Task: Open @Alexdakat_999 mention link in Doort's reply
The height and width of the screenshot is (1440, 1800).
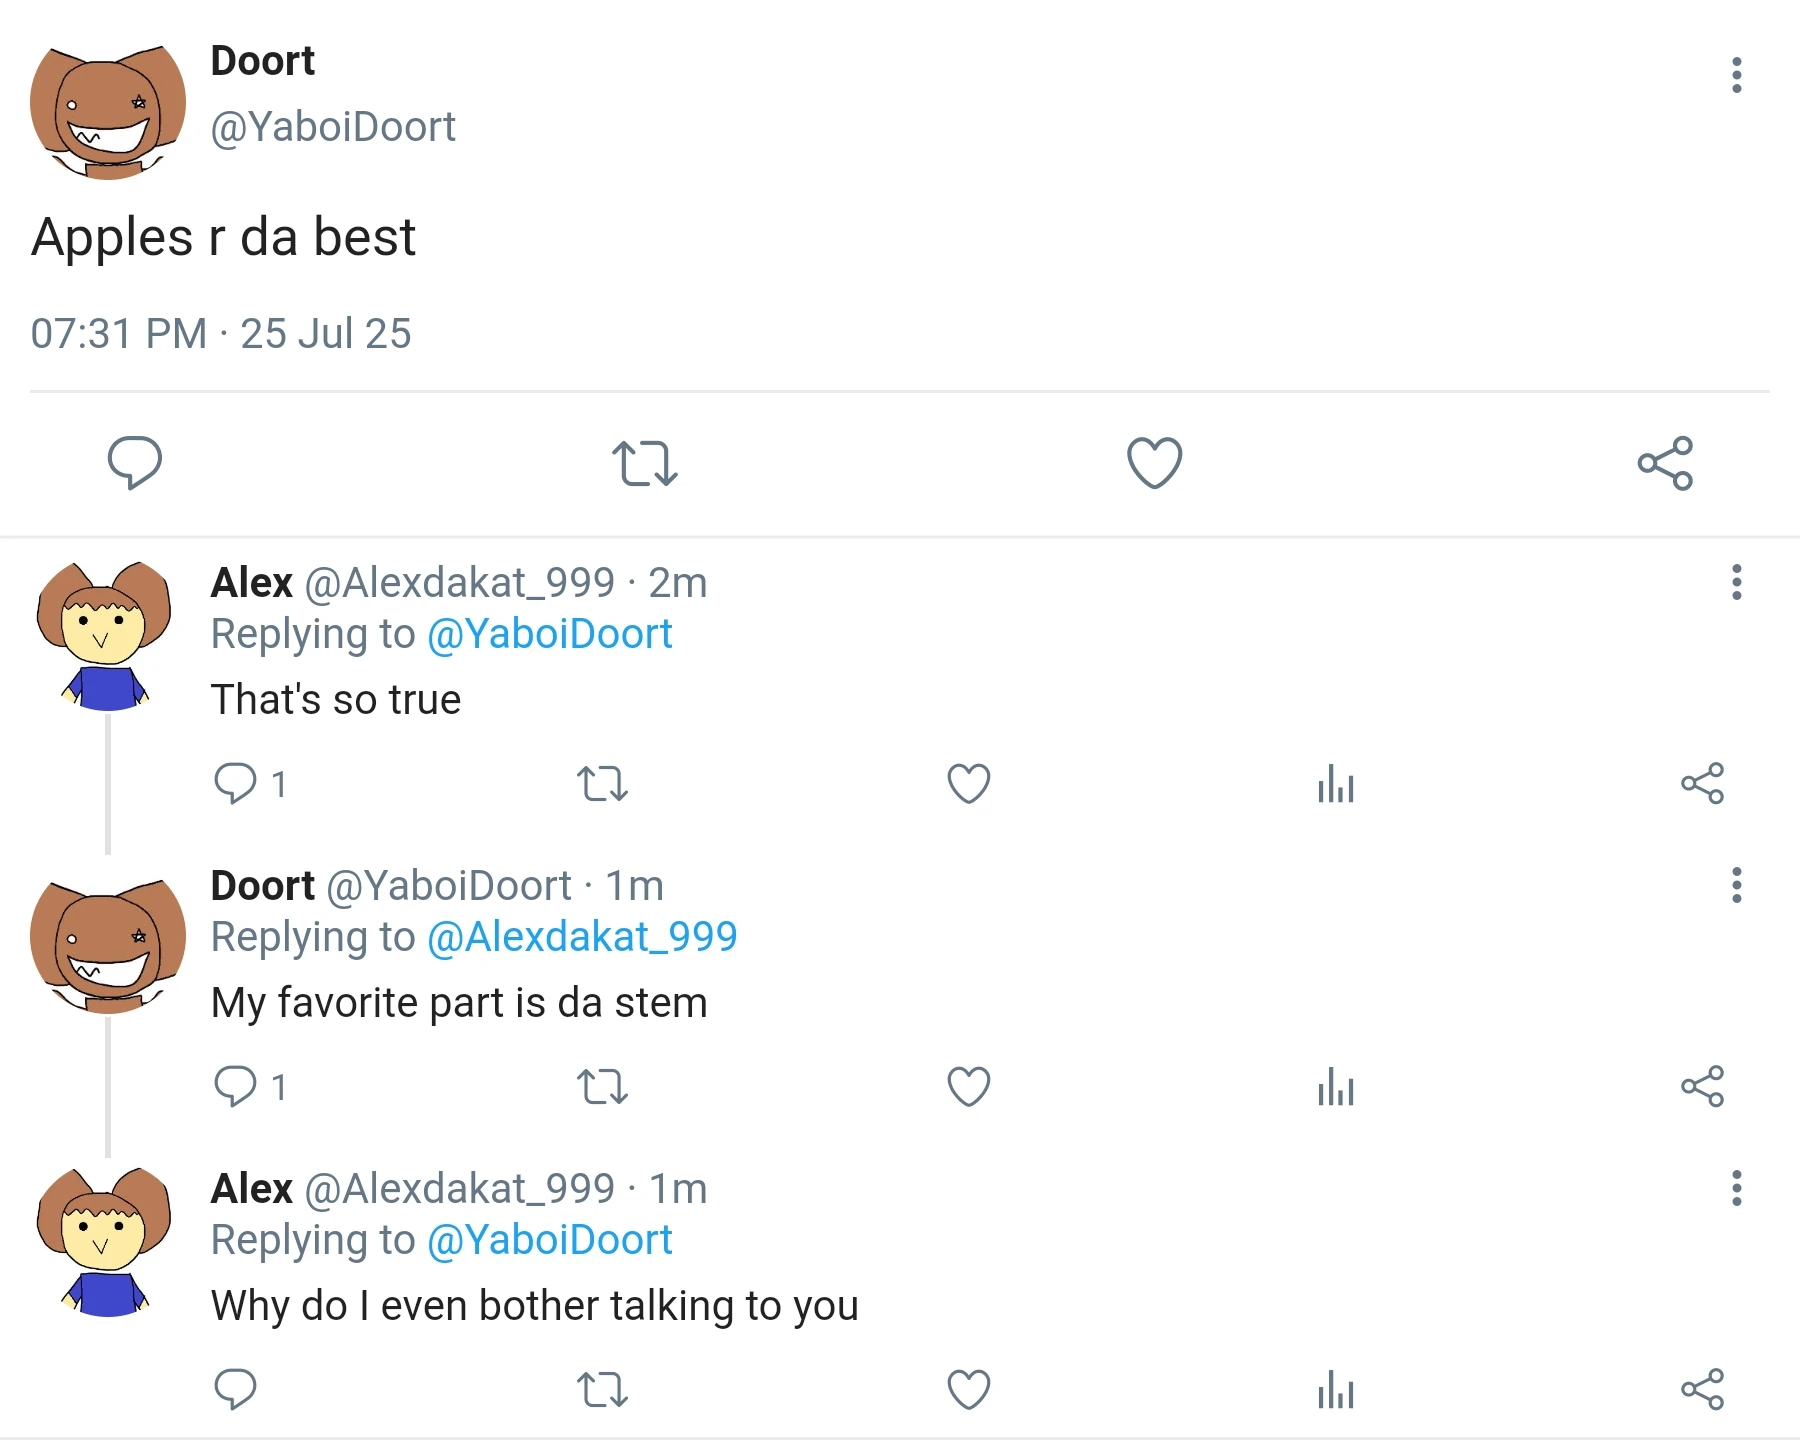Action: tap(582, 937)
